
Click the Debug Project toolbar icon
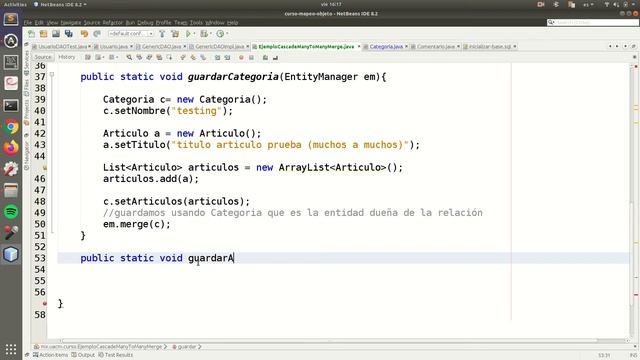coord(204,34)
